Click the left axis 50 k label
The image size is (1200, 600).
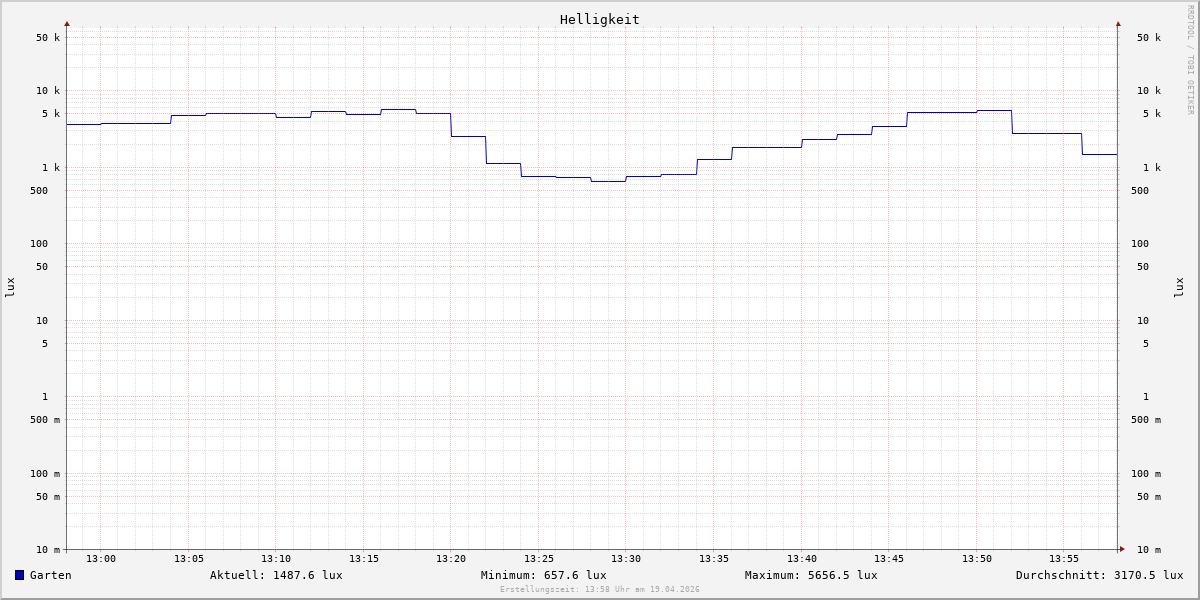[x=48, y=38]
